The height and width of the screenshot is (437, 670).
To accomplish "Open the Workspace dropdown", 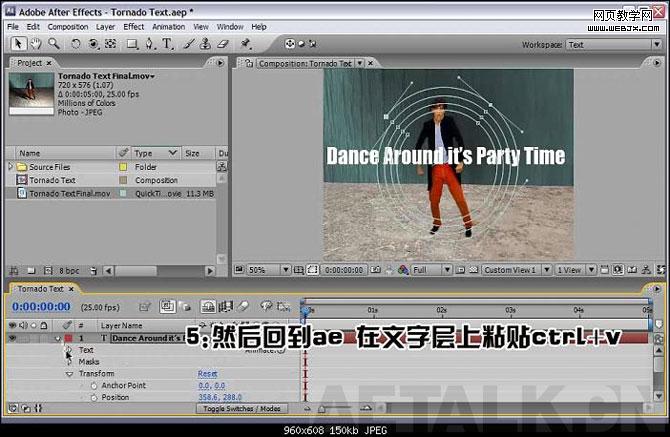I will pos(614,44).
